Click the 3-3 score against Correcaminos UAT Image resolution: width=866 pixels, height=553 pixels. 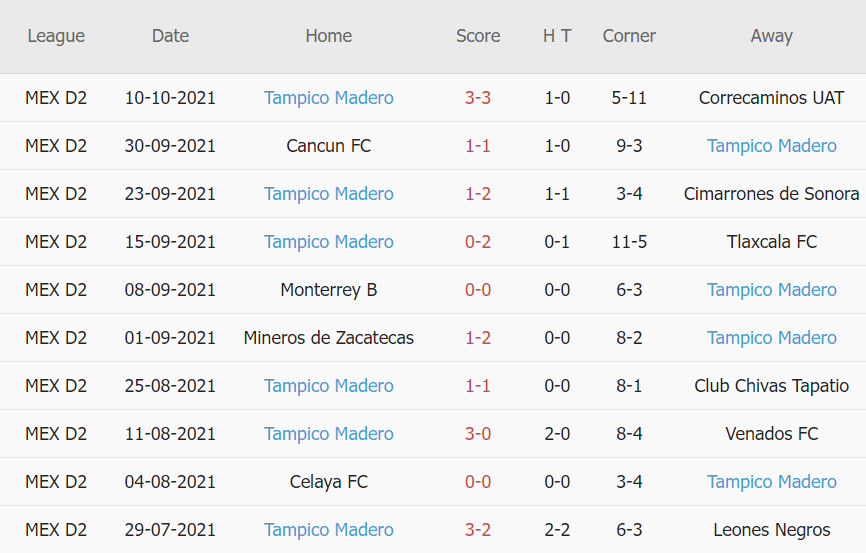[x=478, y=98]
